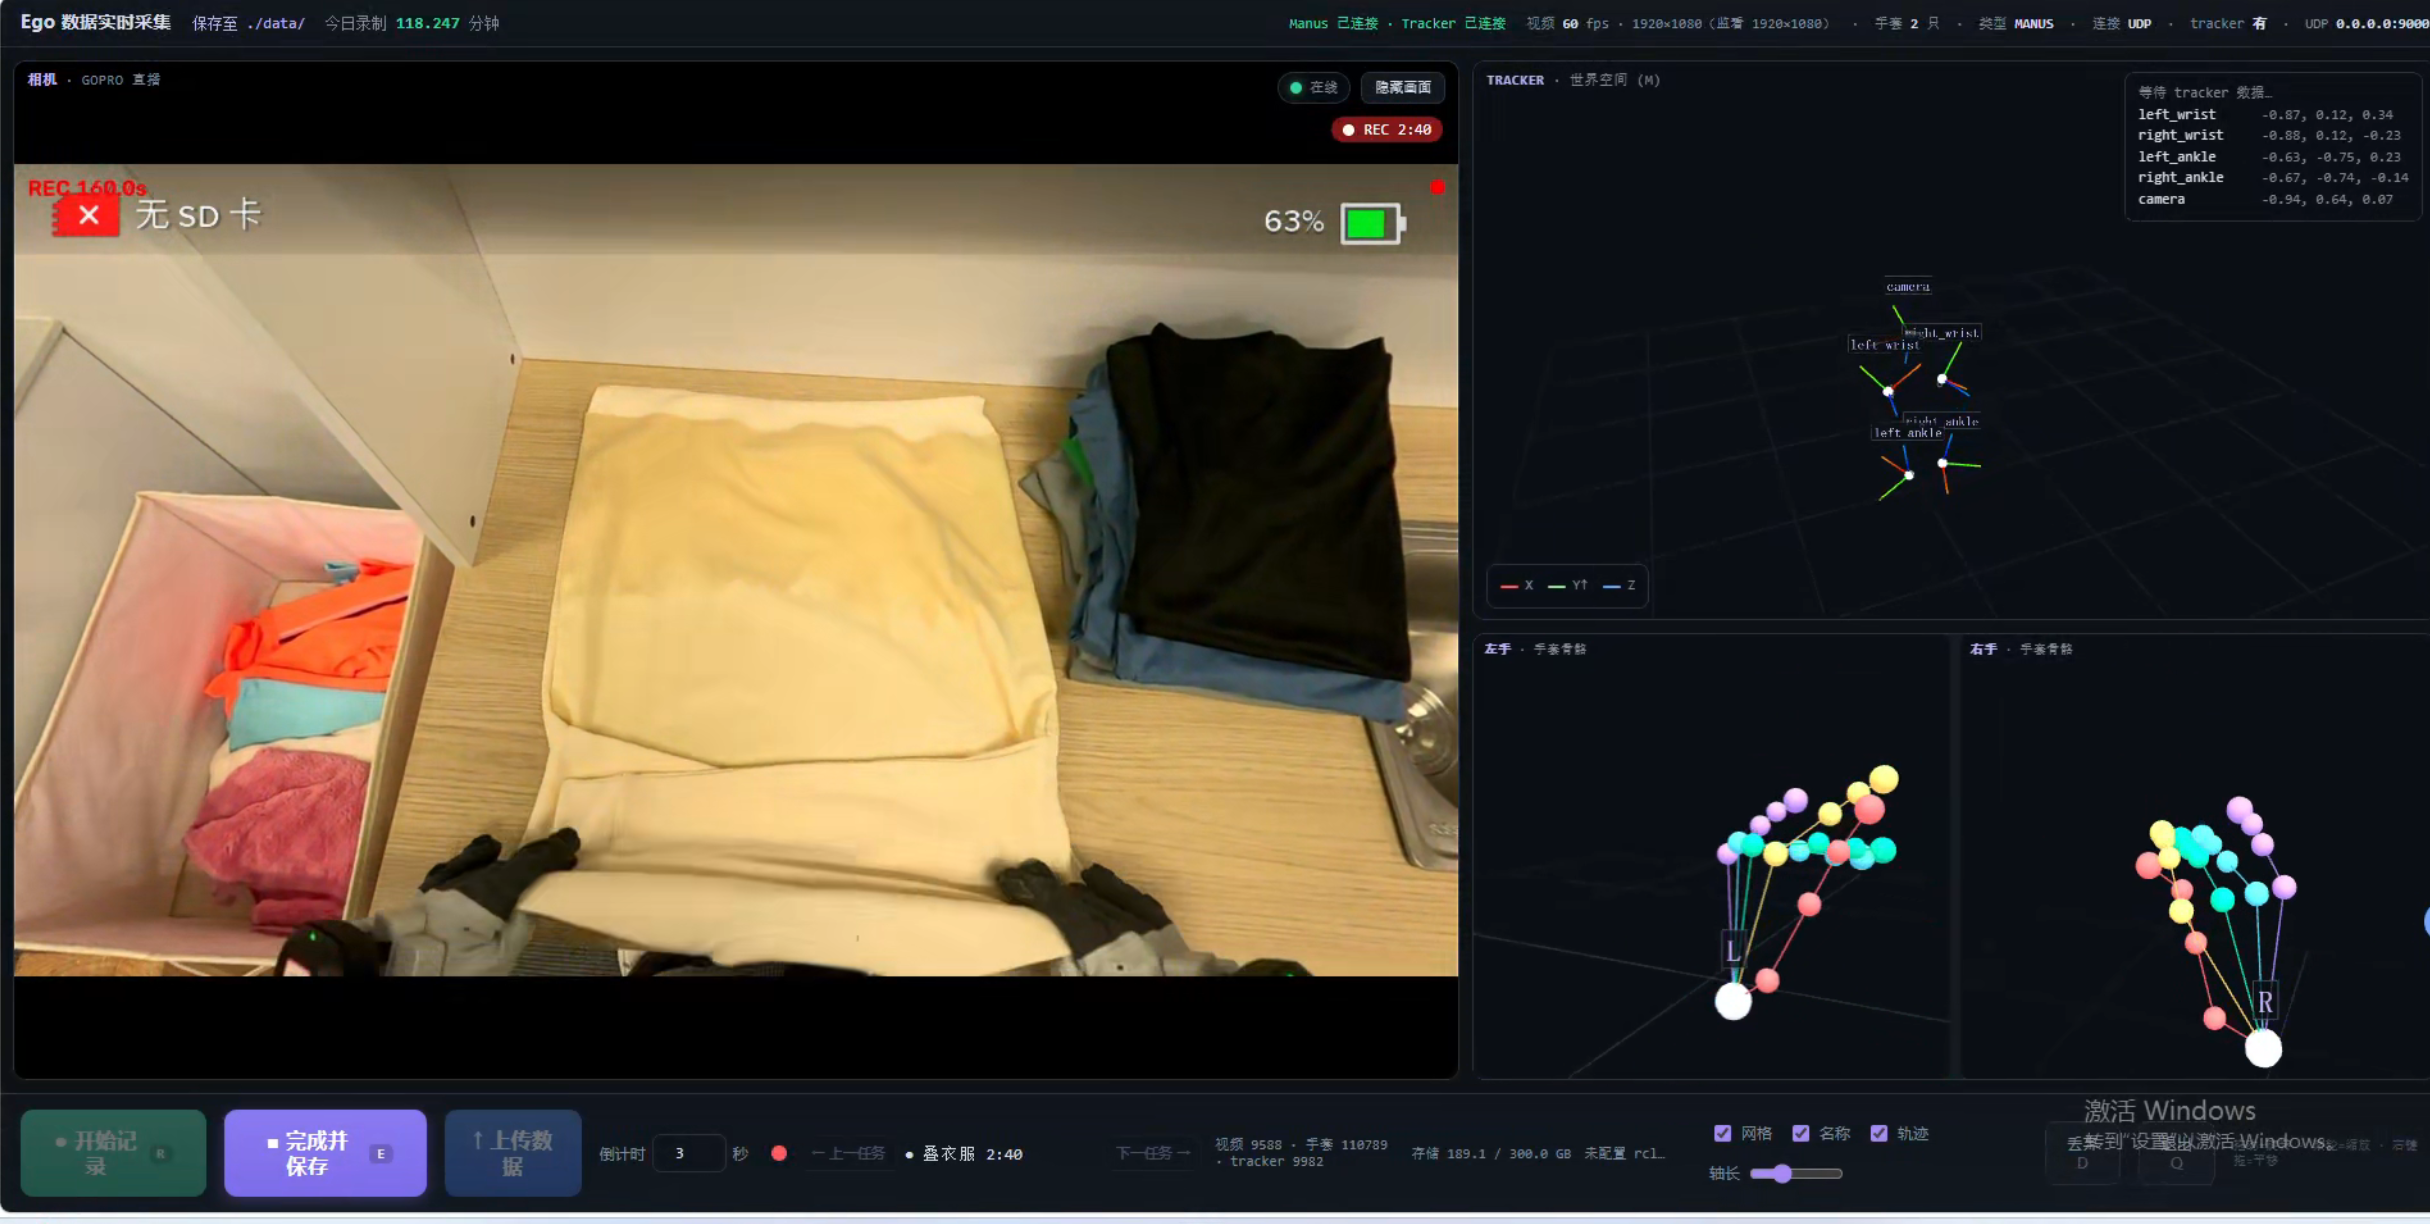
Task: Click the 开始记录 start recording button
Action: [113, 1153]
